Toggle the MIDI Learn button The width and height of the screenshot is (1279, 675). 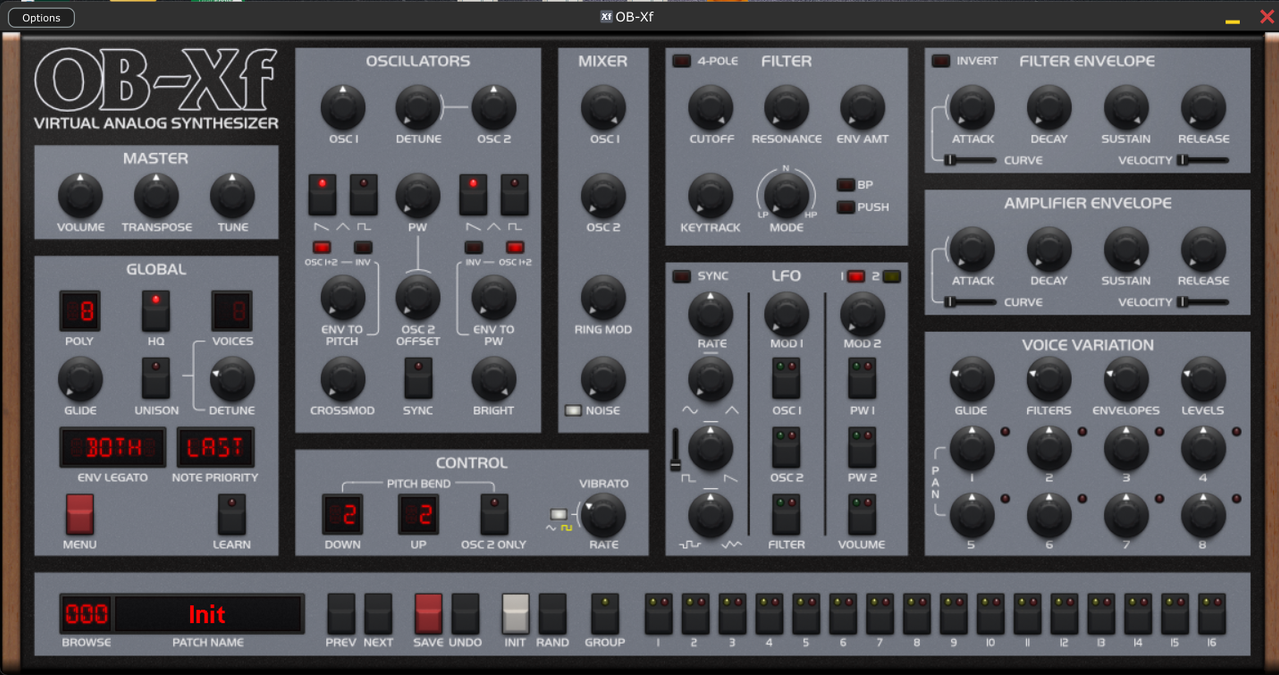click(232, 513)
